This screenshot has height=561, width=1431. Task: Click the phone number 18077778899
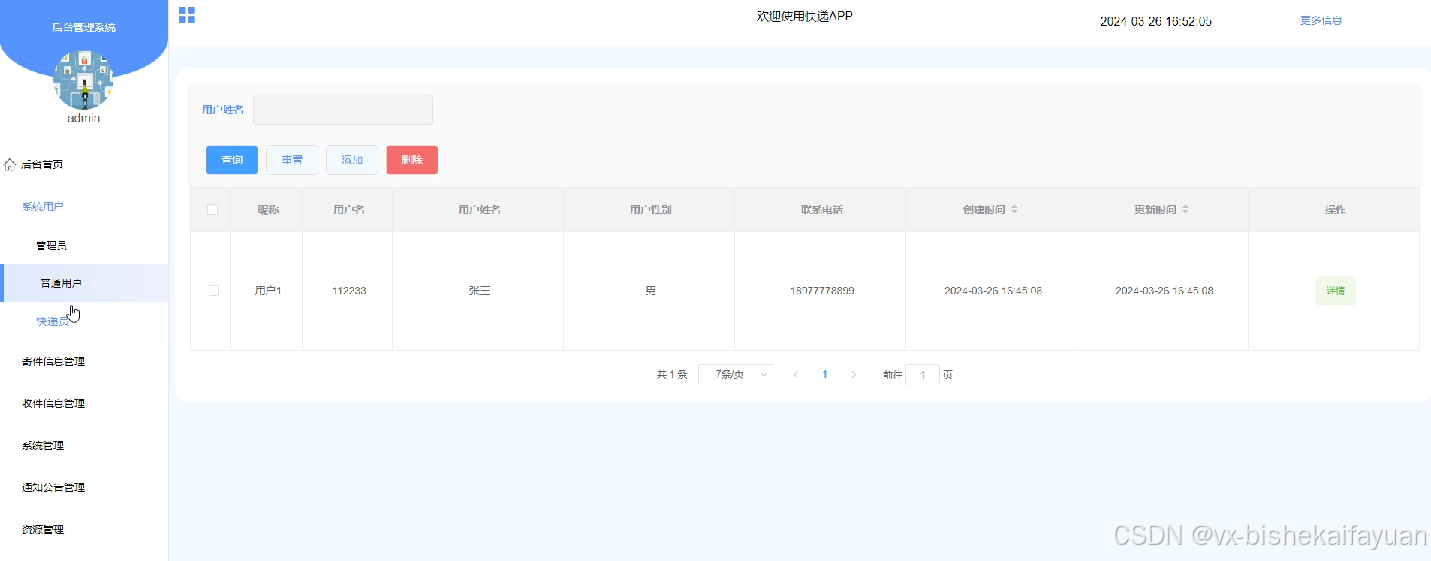(x=822, y=291)
